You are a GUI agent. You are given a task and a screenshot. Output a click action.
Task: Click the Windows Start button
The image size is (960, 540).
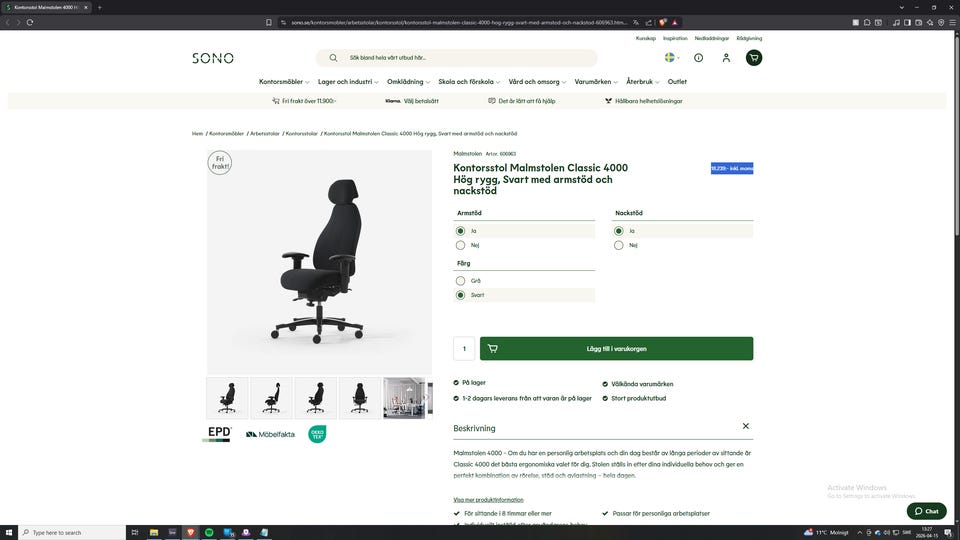[9, 532]
